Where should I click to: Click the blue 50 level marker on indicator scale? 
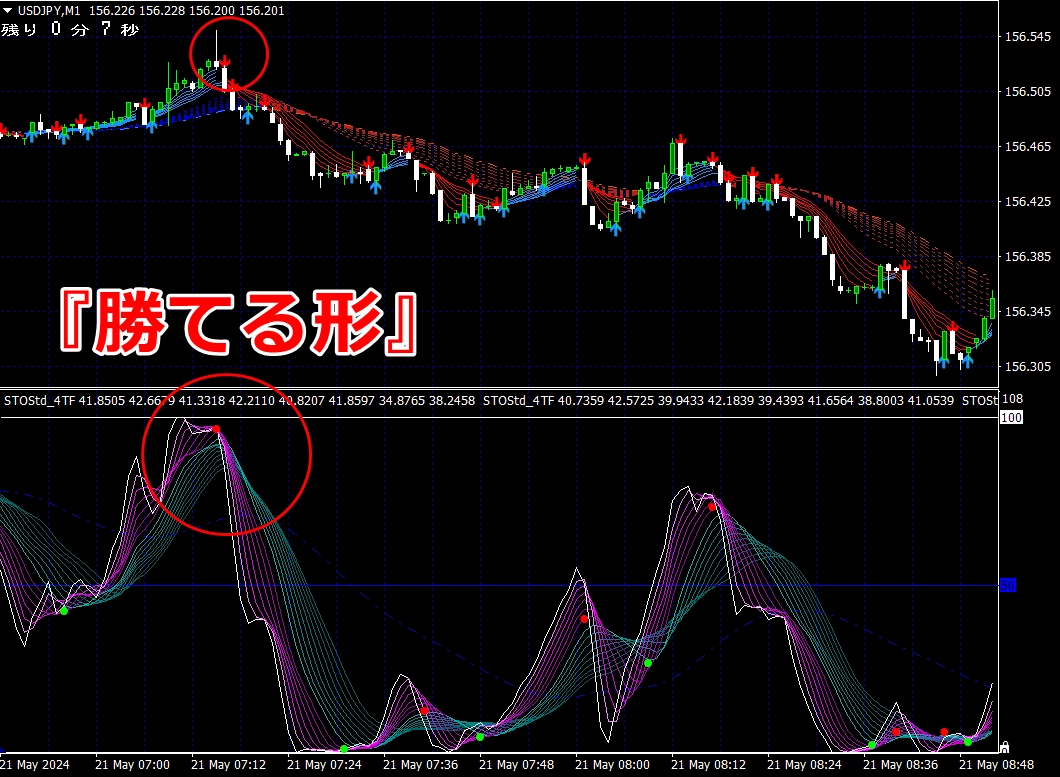1008,585
